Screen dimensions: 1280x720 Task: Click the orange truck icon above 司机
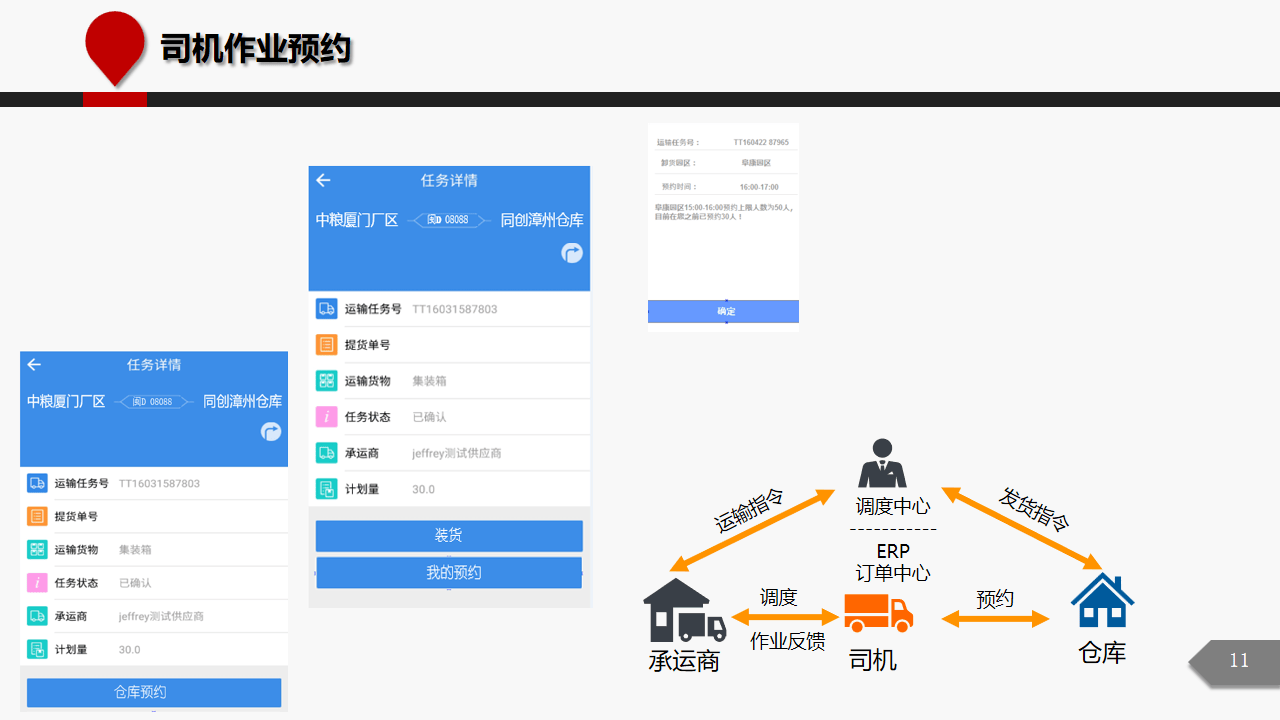879,613
